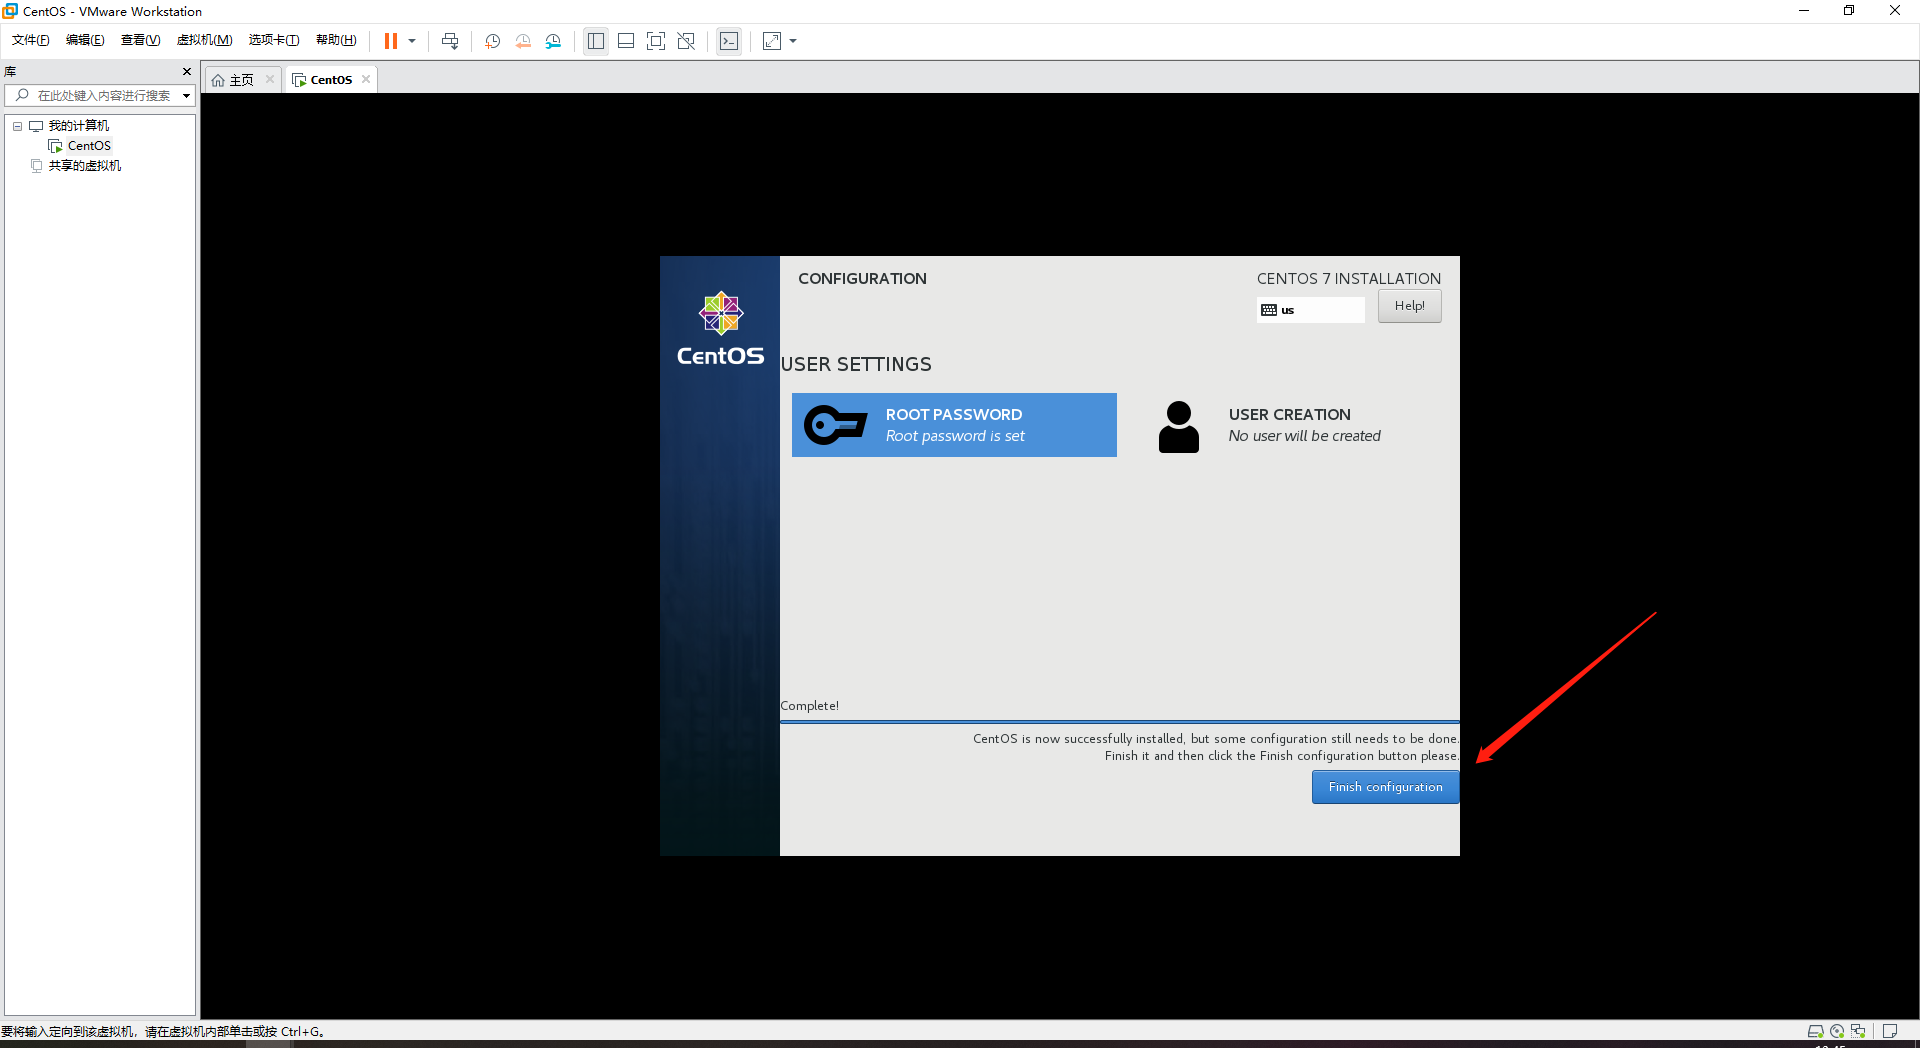Click the us keyboard layout indicator
The height and width of the screenshot is (1048, 1920).
click(x=1310, y=310)
